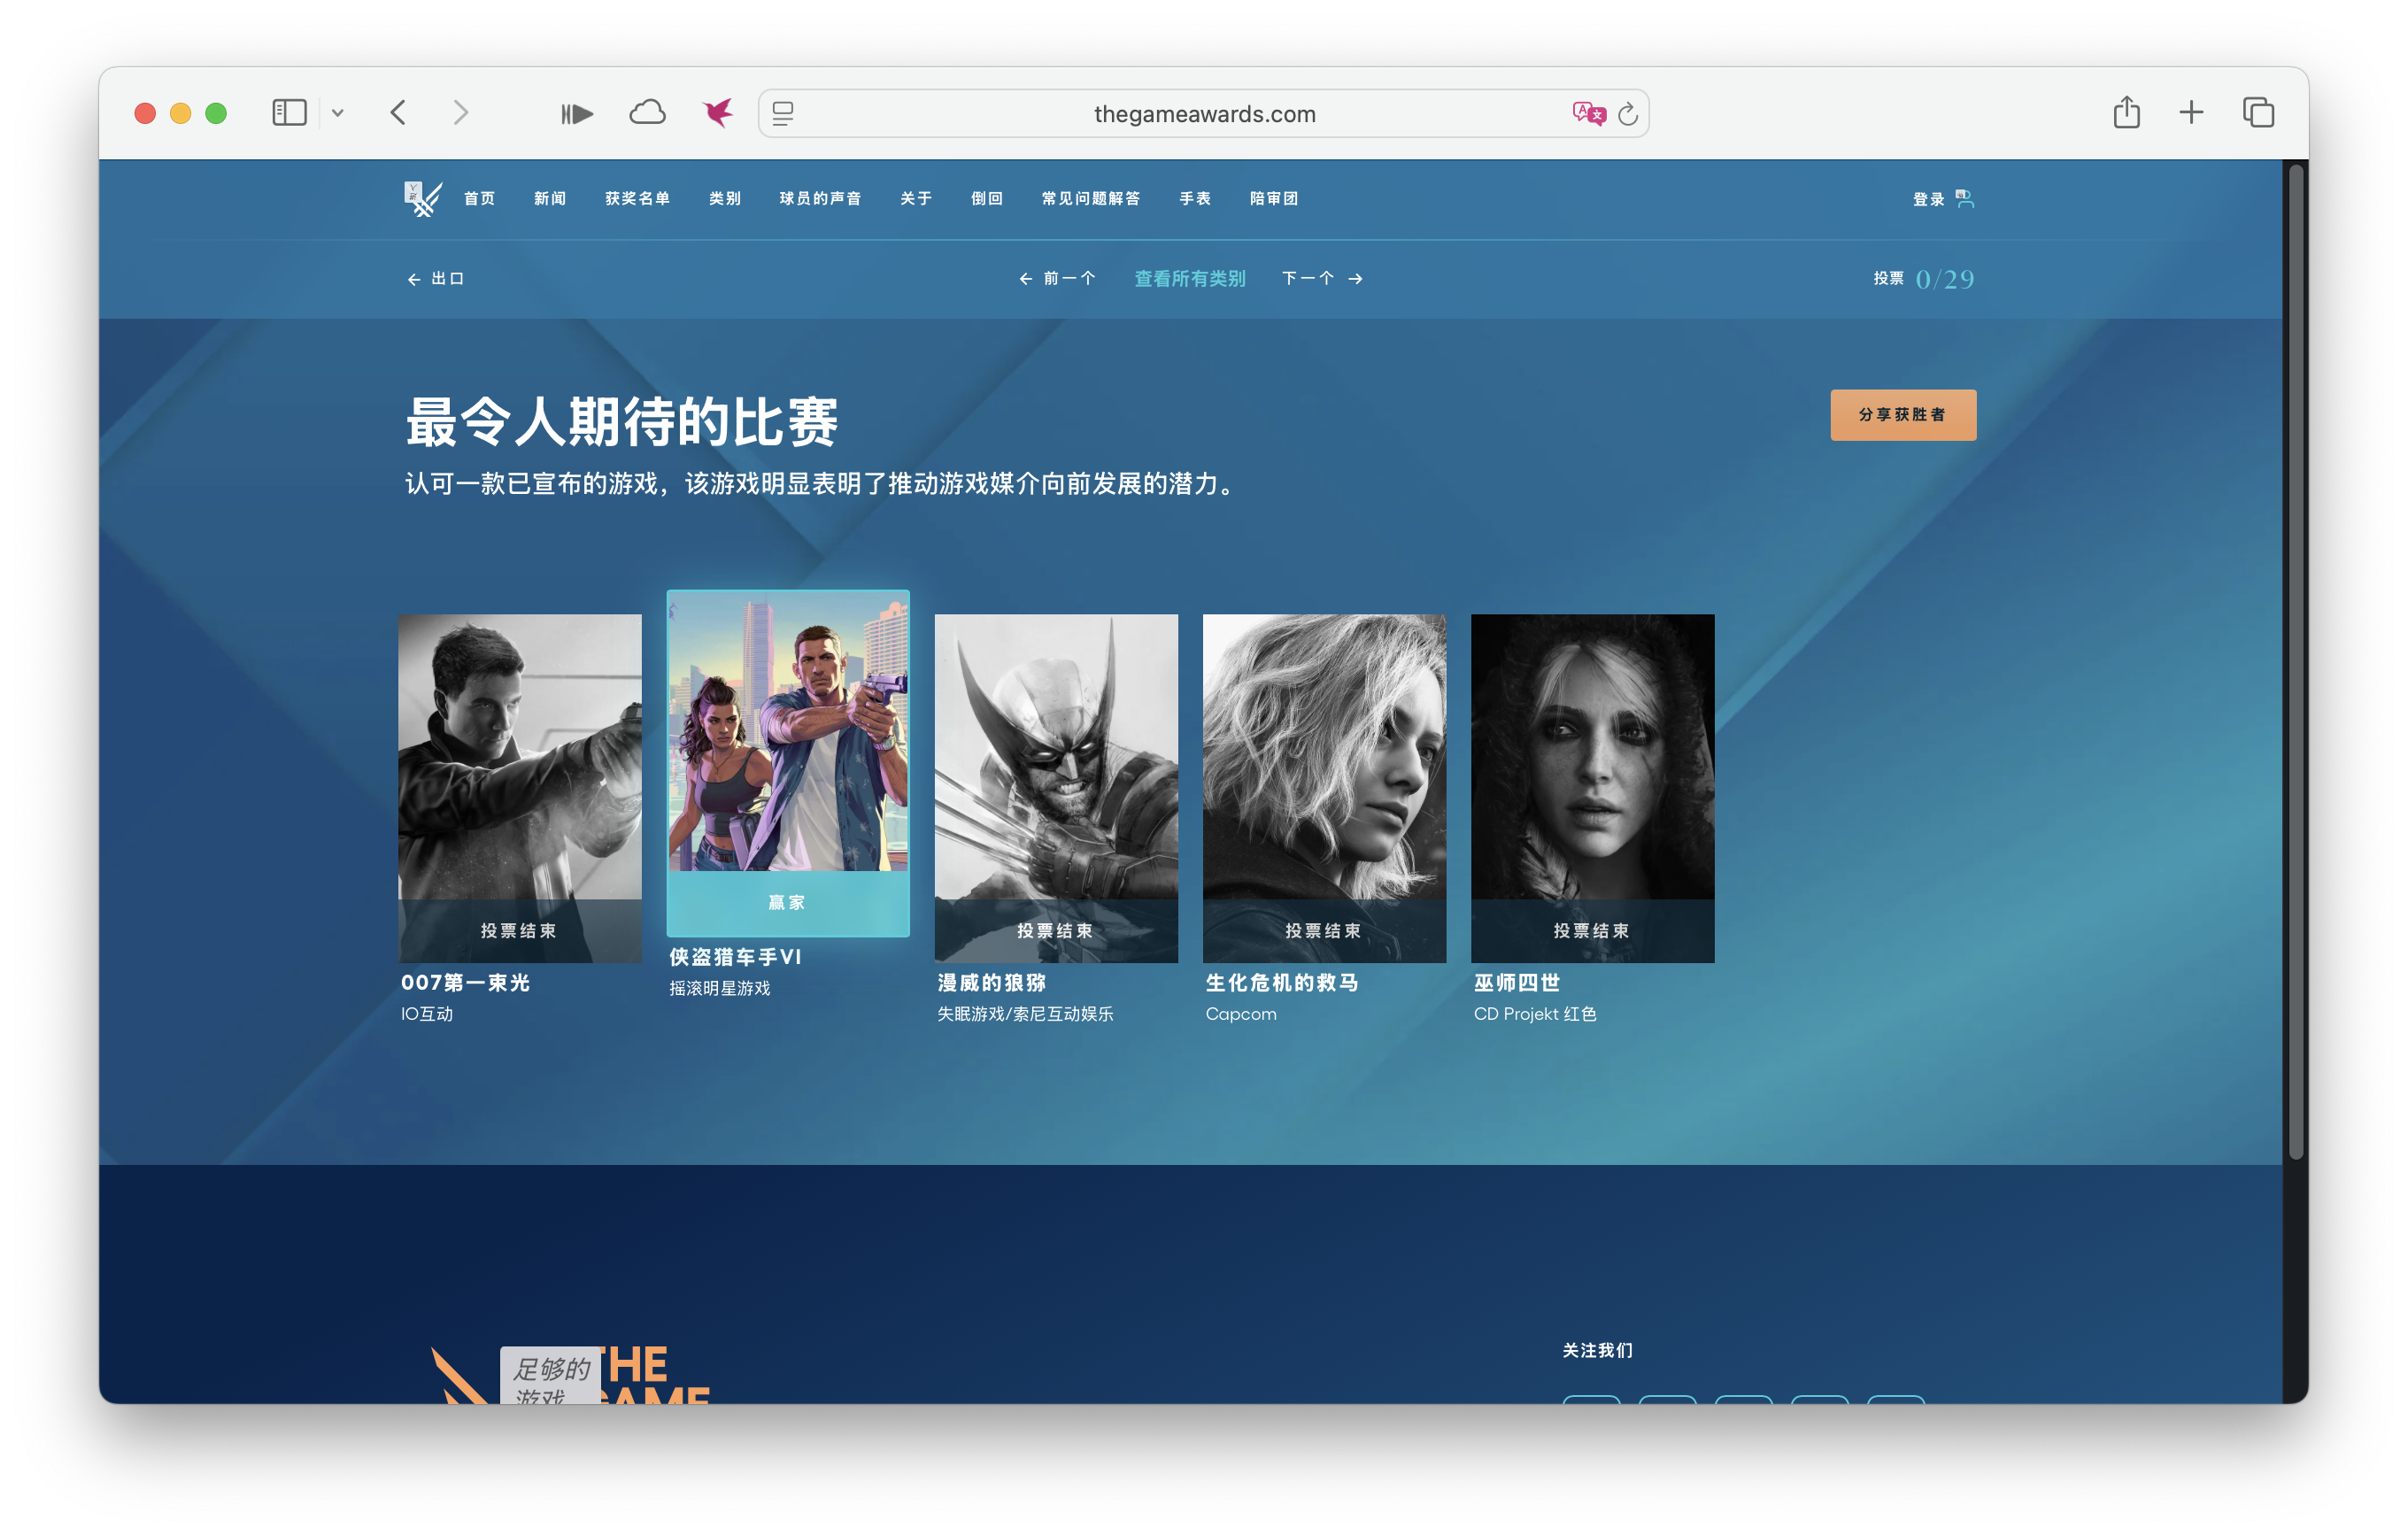Viewport: 2408px width, 1535px height.
Task: Select 新闻 in the navigation menu
Action: (549, 198)
